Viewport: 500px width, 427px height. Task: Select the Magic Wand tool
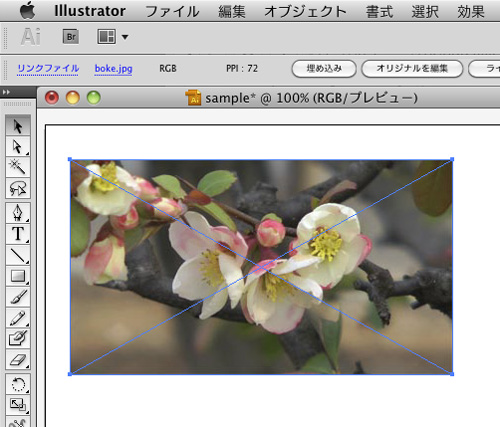pyautogui.click(x=18, y=167)
